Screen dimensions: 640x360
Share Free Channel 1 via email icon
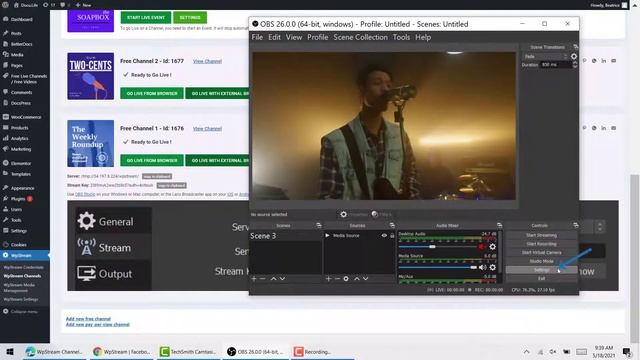[613, 128]
